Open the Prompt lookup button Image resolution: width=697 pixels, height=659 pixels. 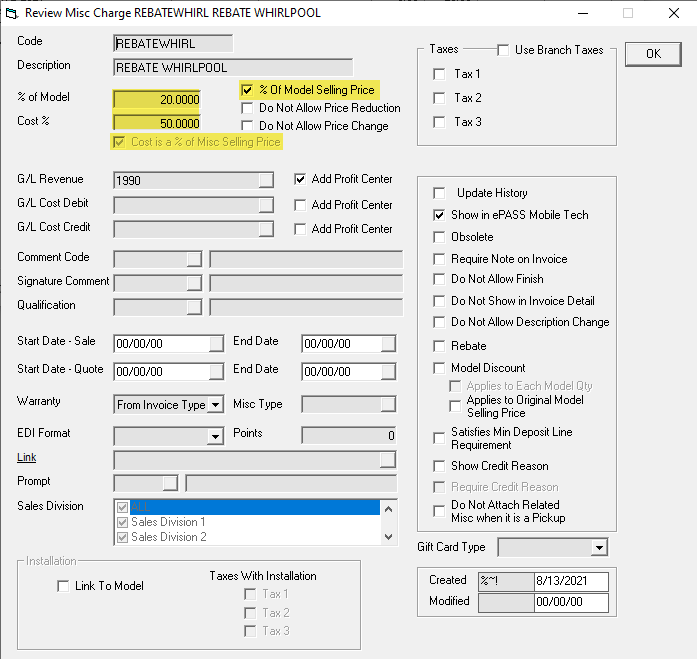coord(170,483)
